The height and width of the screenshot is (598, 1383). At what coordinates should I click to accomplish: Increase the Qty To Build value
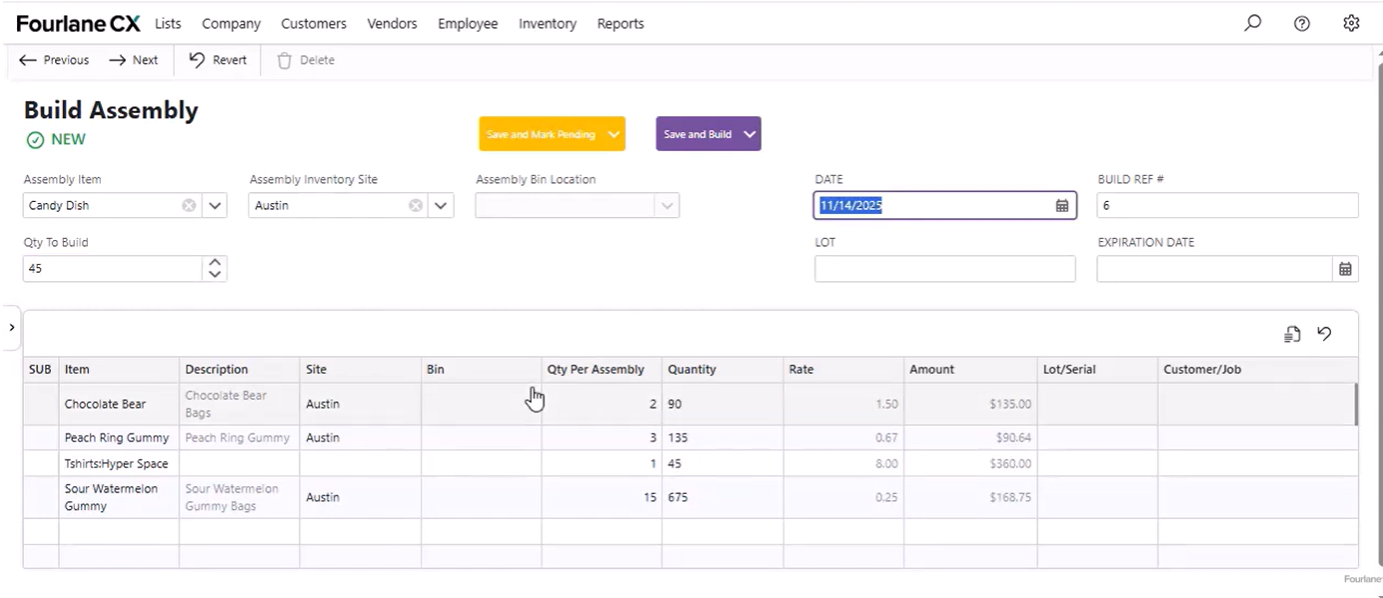click(214, 263)
